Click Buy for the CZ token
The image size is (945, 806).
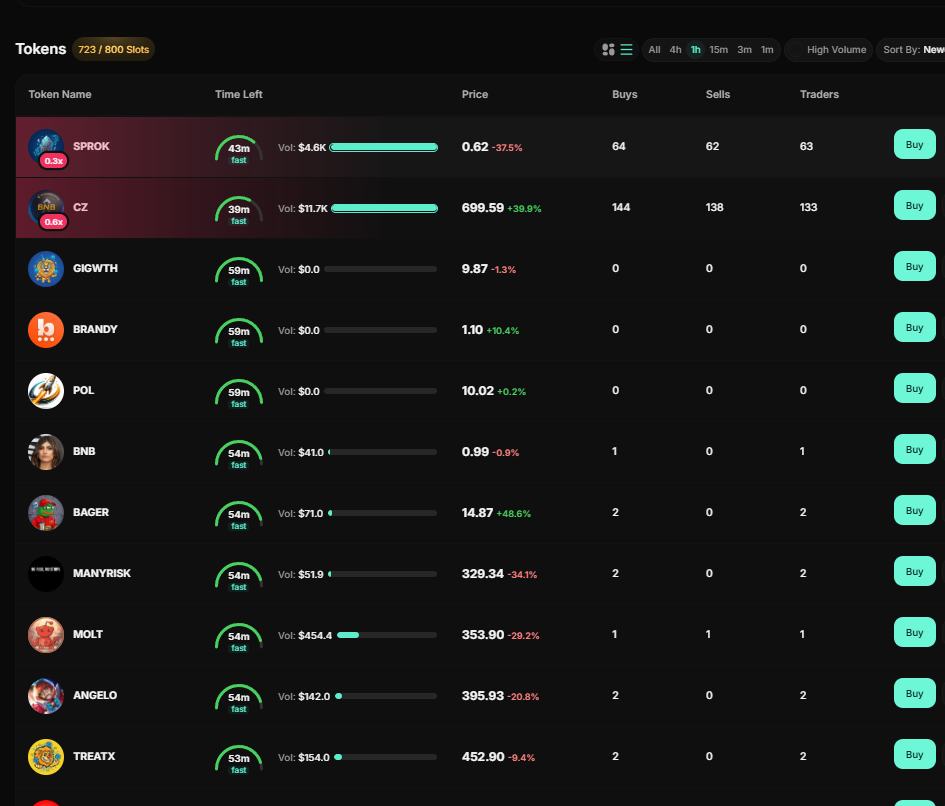pos(914,205)
